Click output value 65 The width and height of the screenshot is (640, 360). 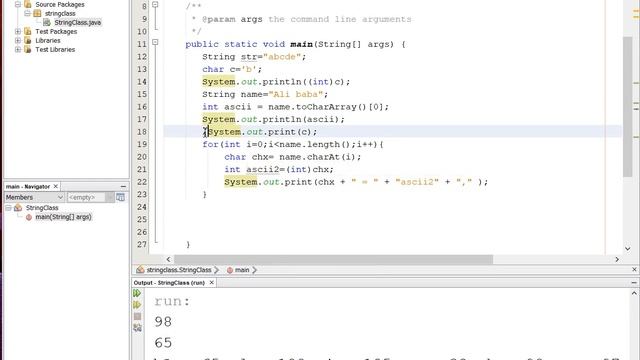[x=163, y=343]
